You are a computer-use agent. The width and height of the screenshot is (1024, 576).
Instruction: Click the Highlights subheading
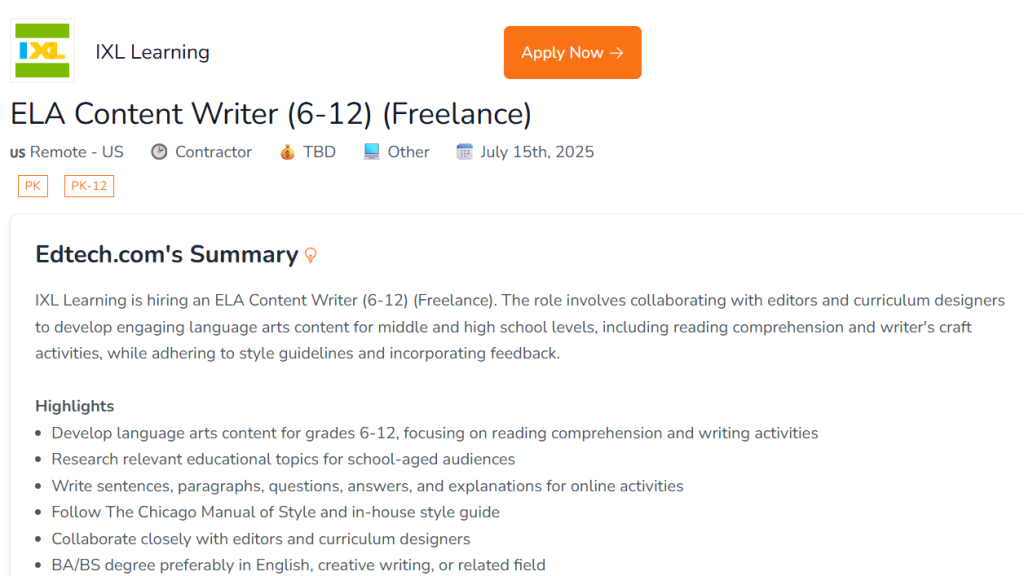[x=75, y=406]
